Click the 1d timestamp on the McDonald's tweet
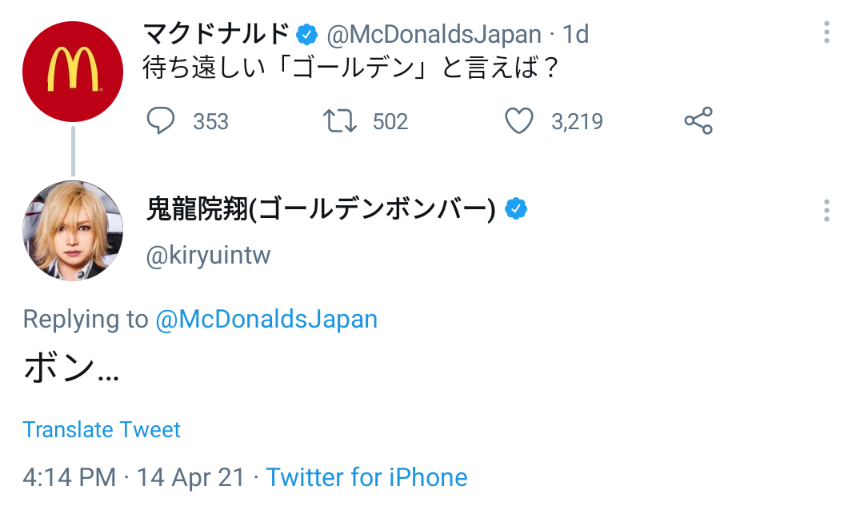The image size is (864, 508). [575, 35]
